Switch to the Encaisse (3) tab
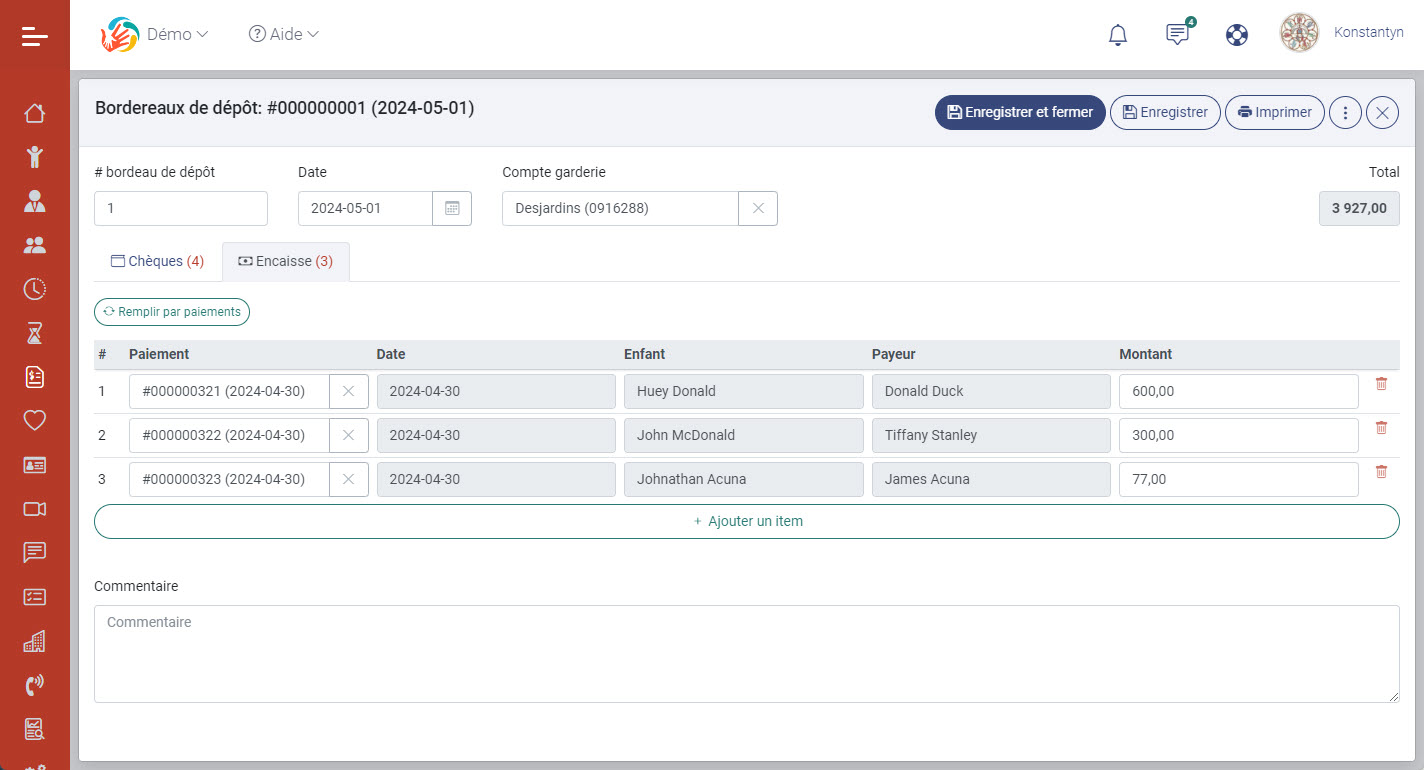1424x770 pixels. [x=286, y=261]
